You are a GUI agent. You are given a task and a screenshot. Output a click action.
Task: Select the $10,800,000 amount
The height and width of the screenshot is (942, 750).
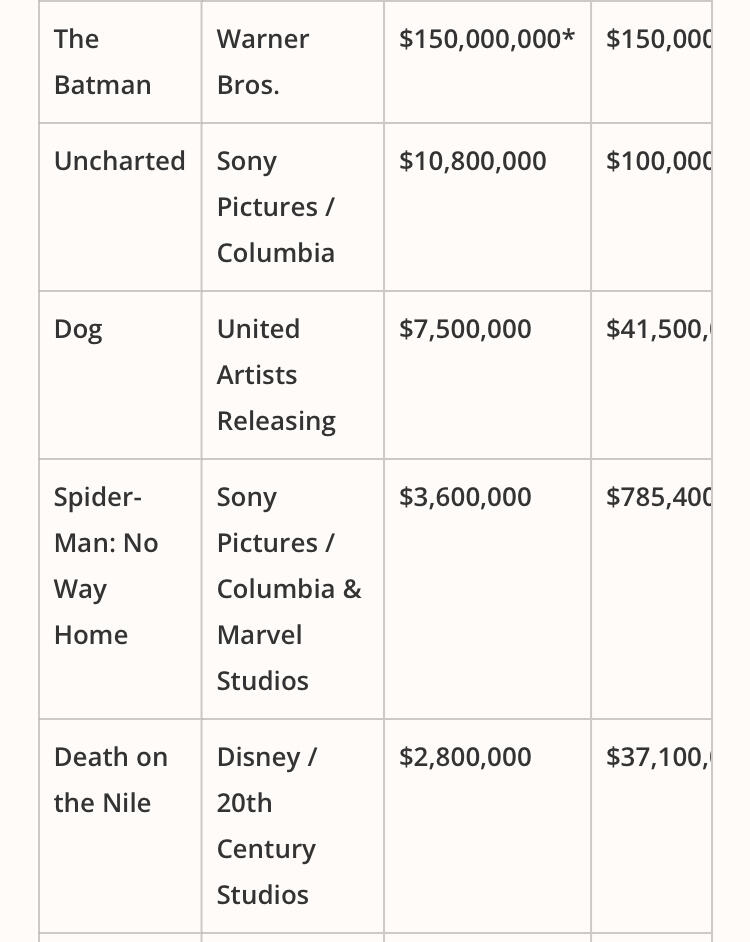(472, 161)
